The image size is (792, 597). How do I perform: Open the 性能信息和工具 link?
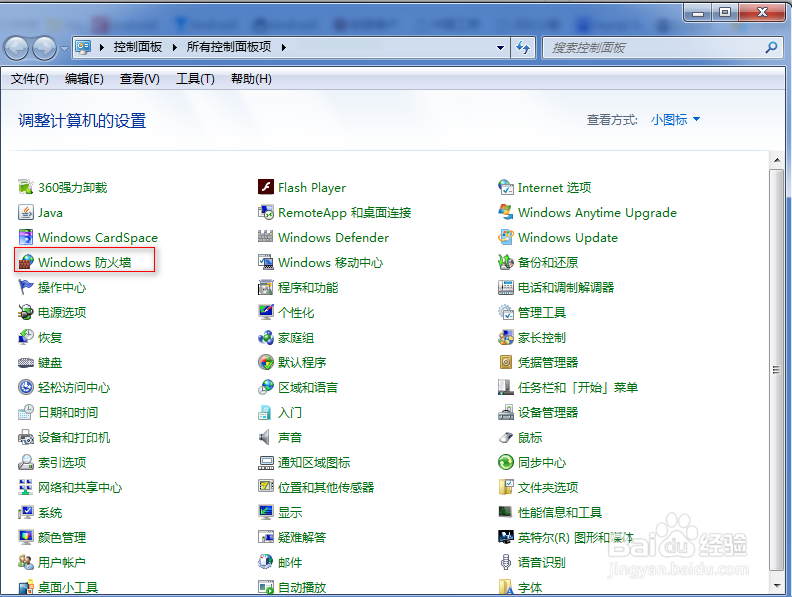(560, 513)
